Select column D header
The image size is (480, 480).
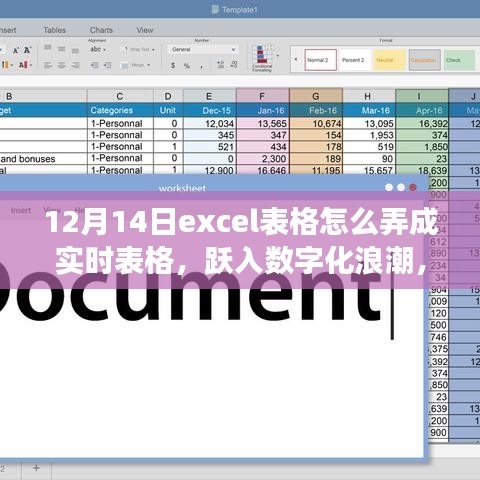[x=168, y=96]
